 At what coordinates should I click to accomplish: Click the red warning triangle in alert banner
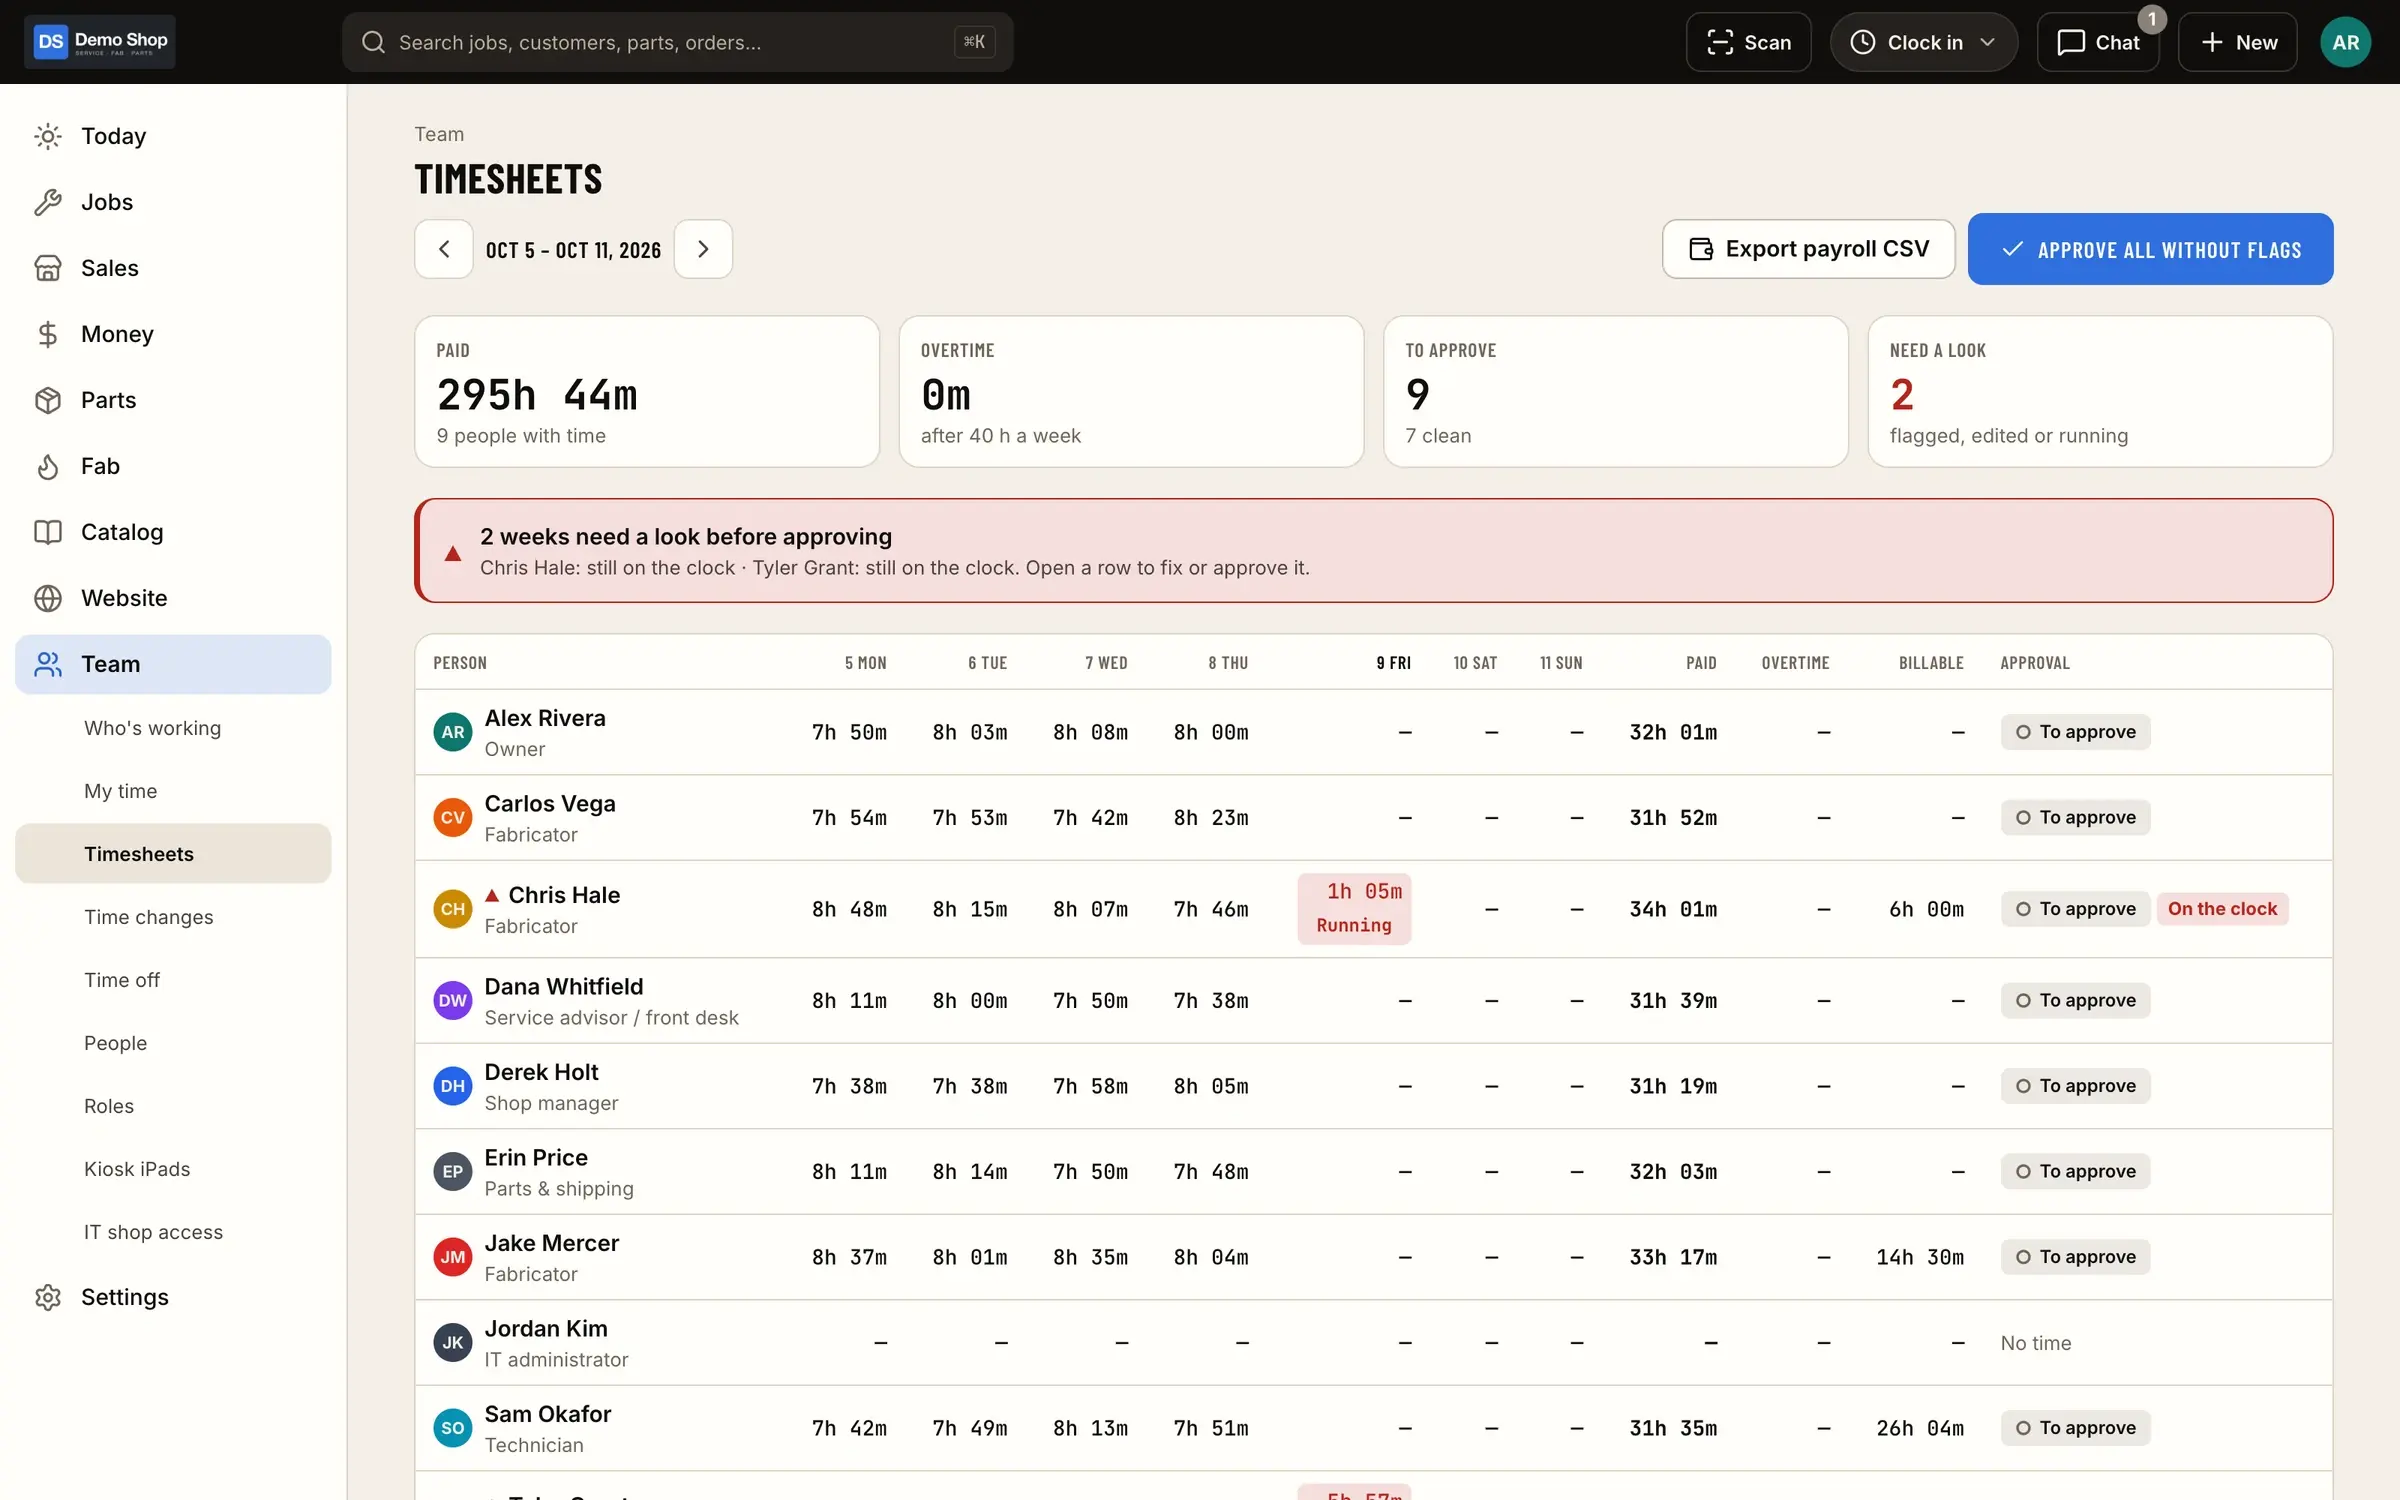pyautogui.click(x=452, y=553)
